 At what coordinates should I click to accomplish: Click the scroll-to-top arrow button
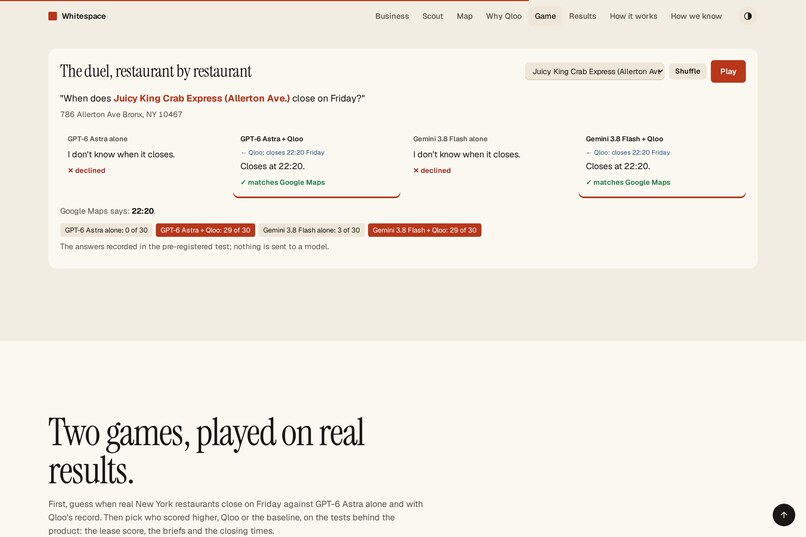(x=784, y=515)
